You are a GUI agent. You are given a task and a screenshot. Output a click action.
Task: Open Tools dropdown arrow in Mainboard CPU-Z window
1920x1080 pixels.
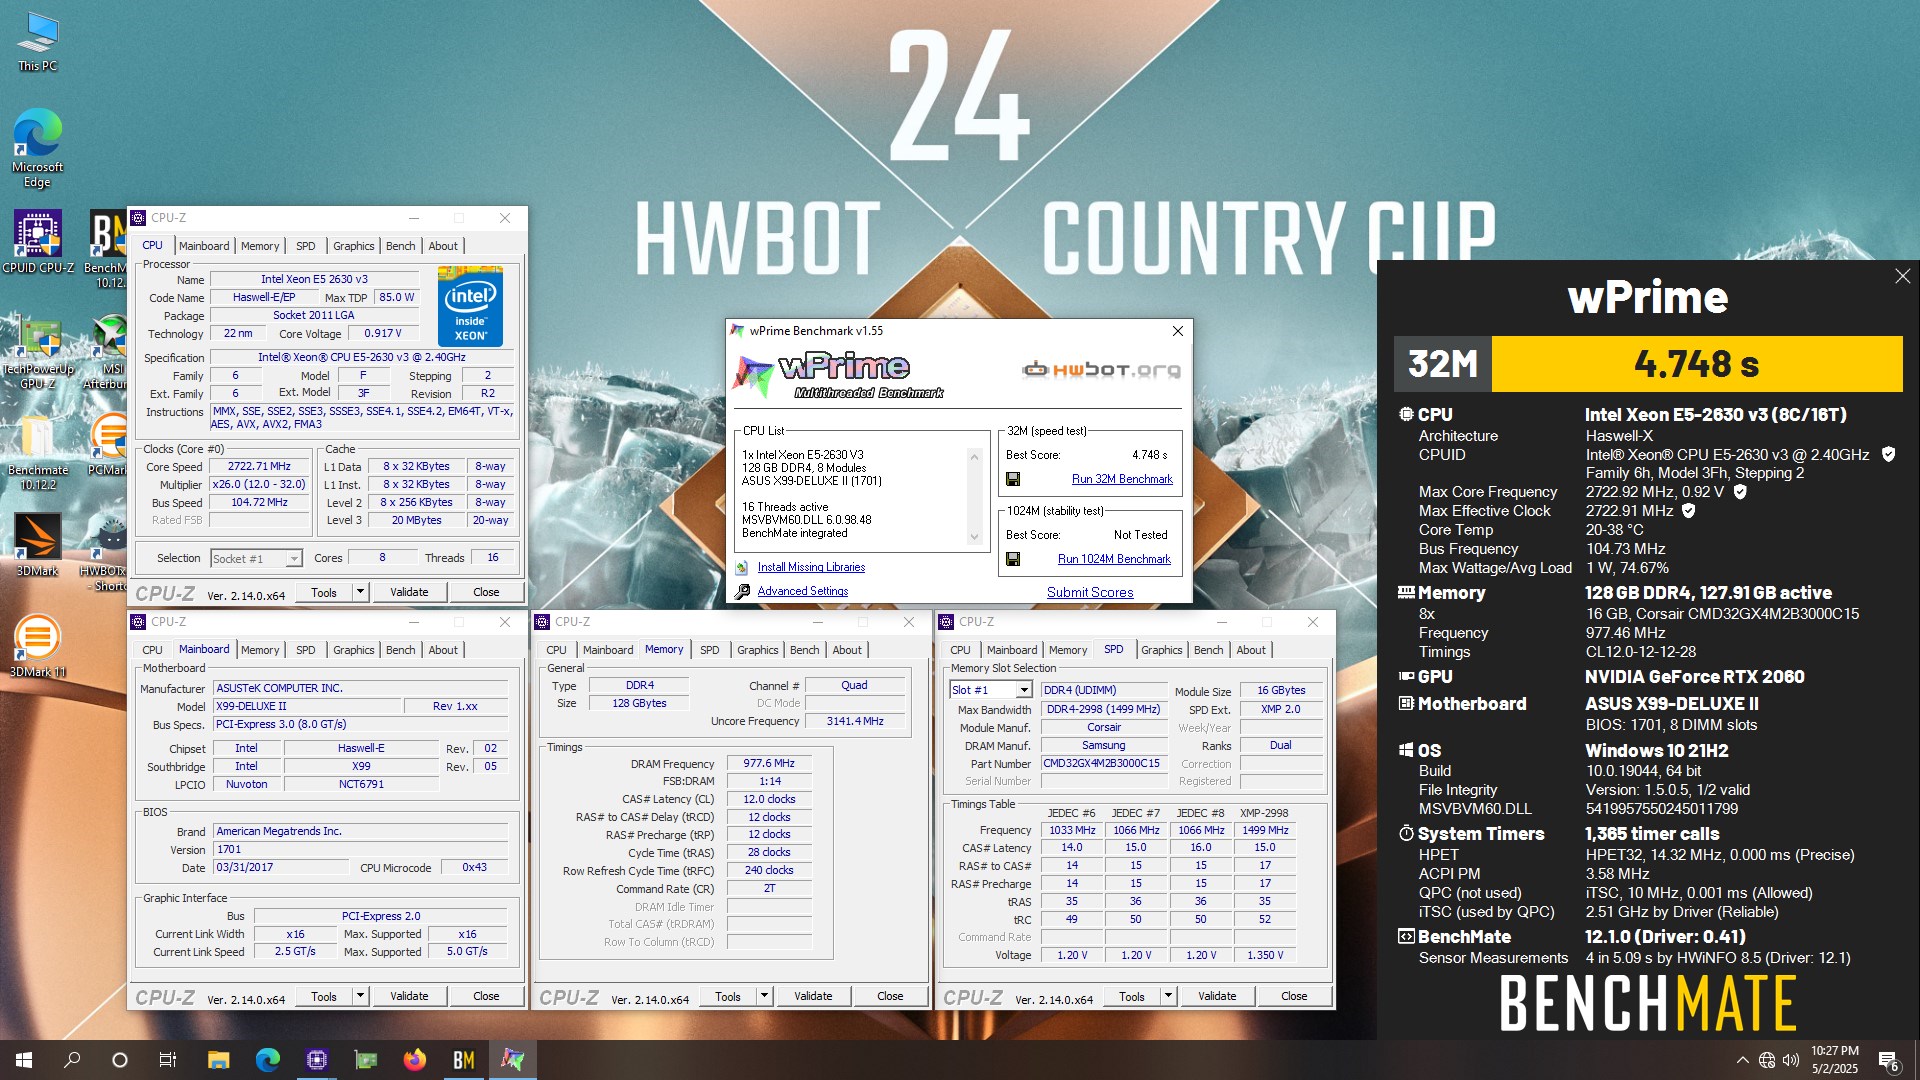[x=360, y=996]
